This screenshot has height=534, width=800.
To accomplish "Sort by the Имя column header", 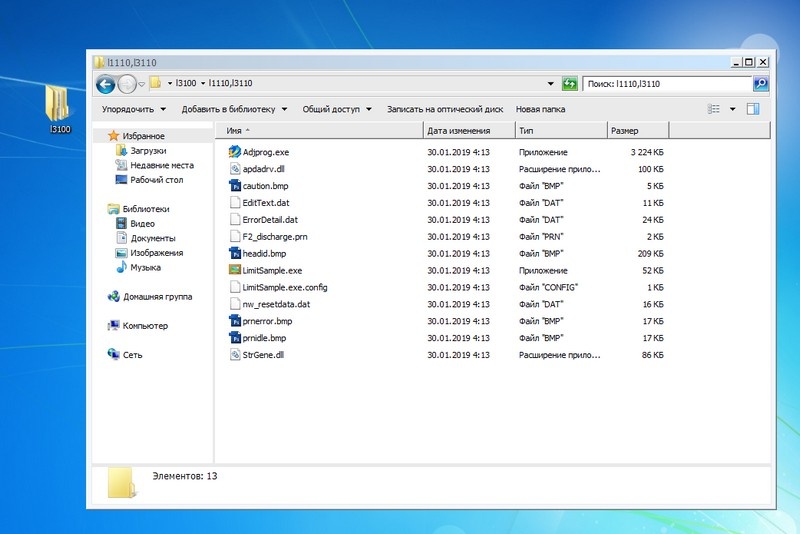I will tap(320, 131).
